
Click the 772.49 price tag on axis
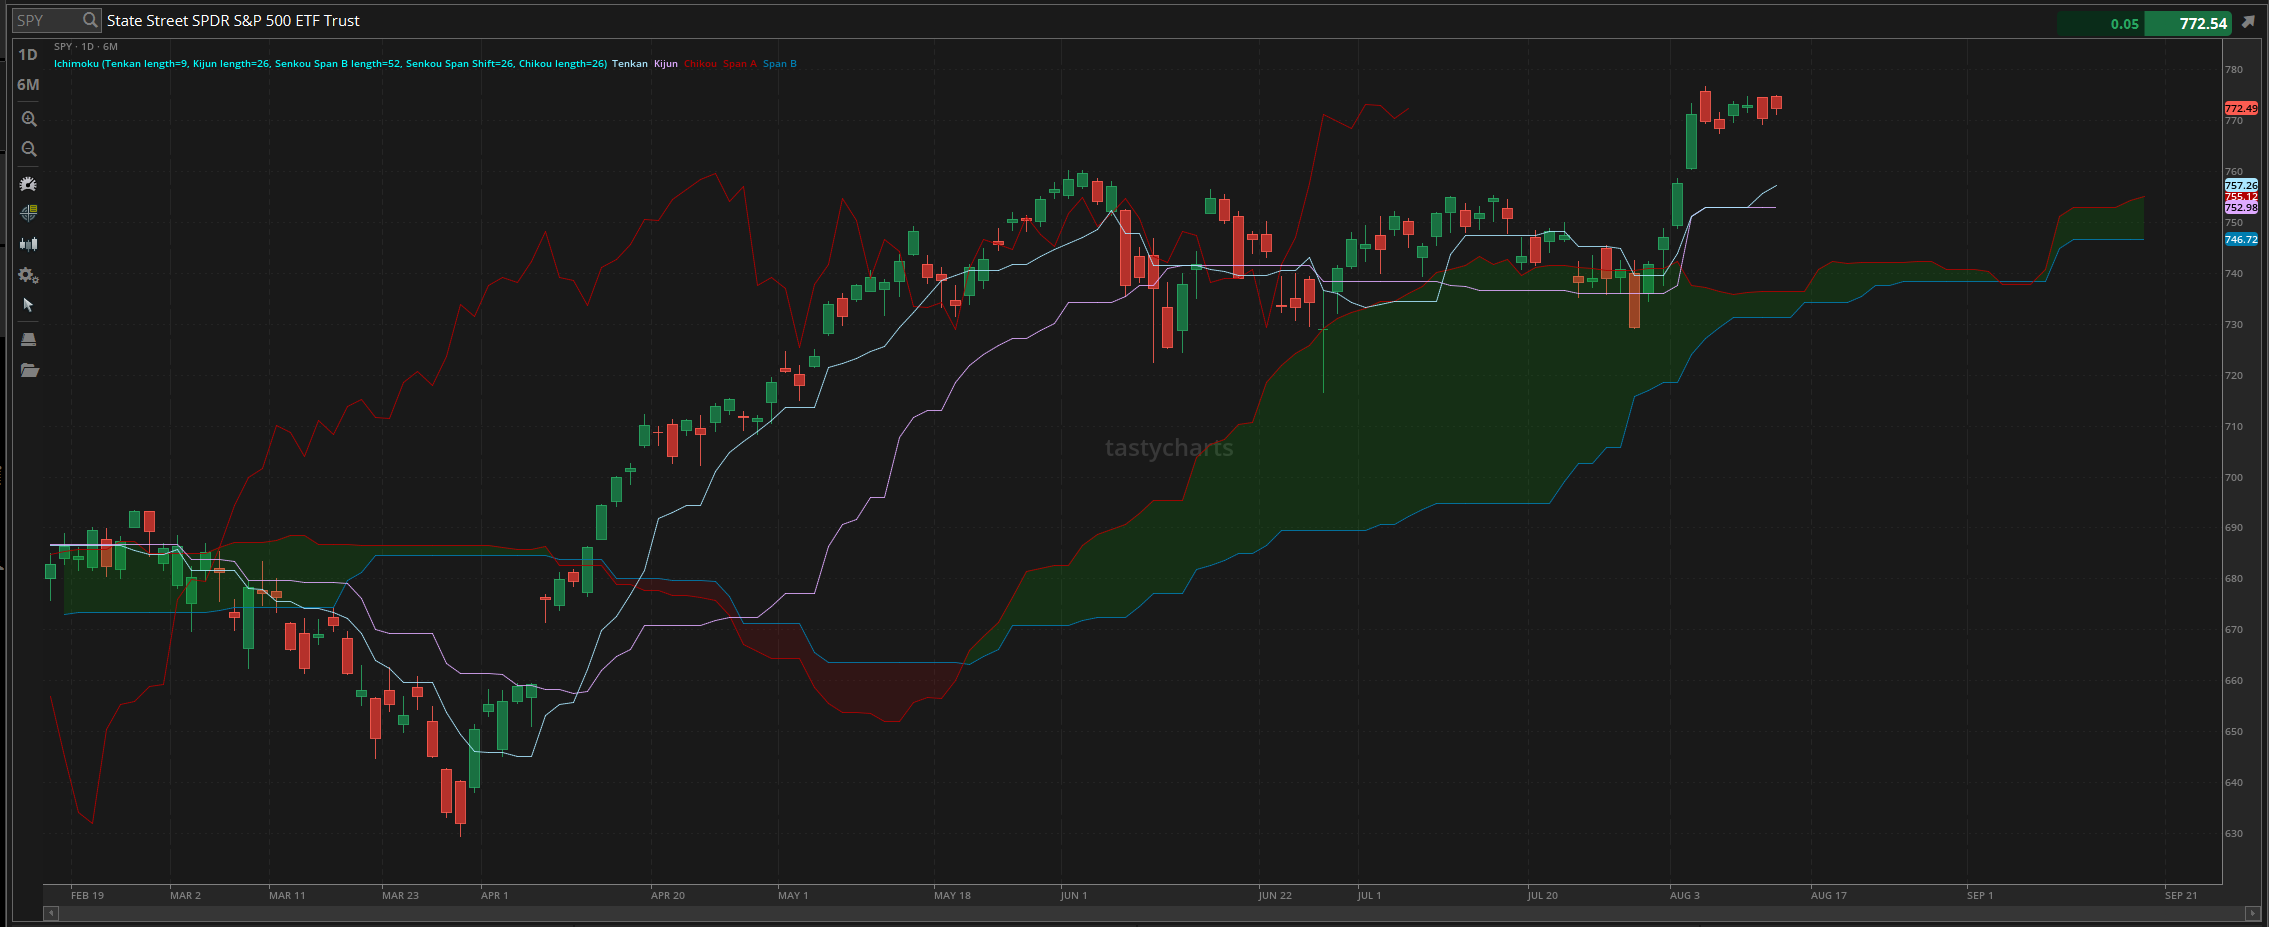pos(2241,108)
